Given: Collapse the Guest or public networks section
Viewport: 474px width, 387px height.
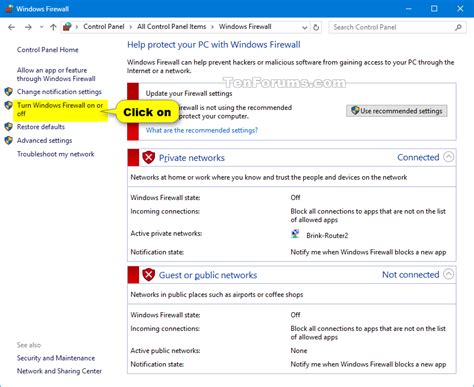Looking at the screenshot, I should [449, 274].
